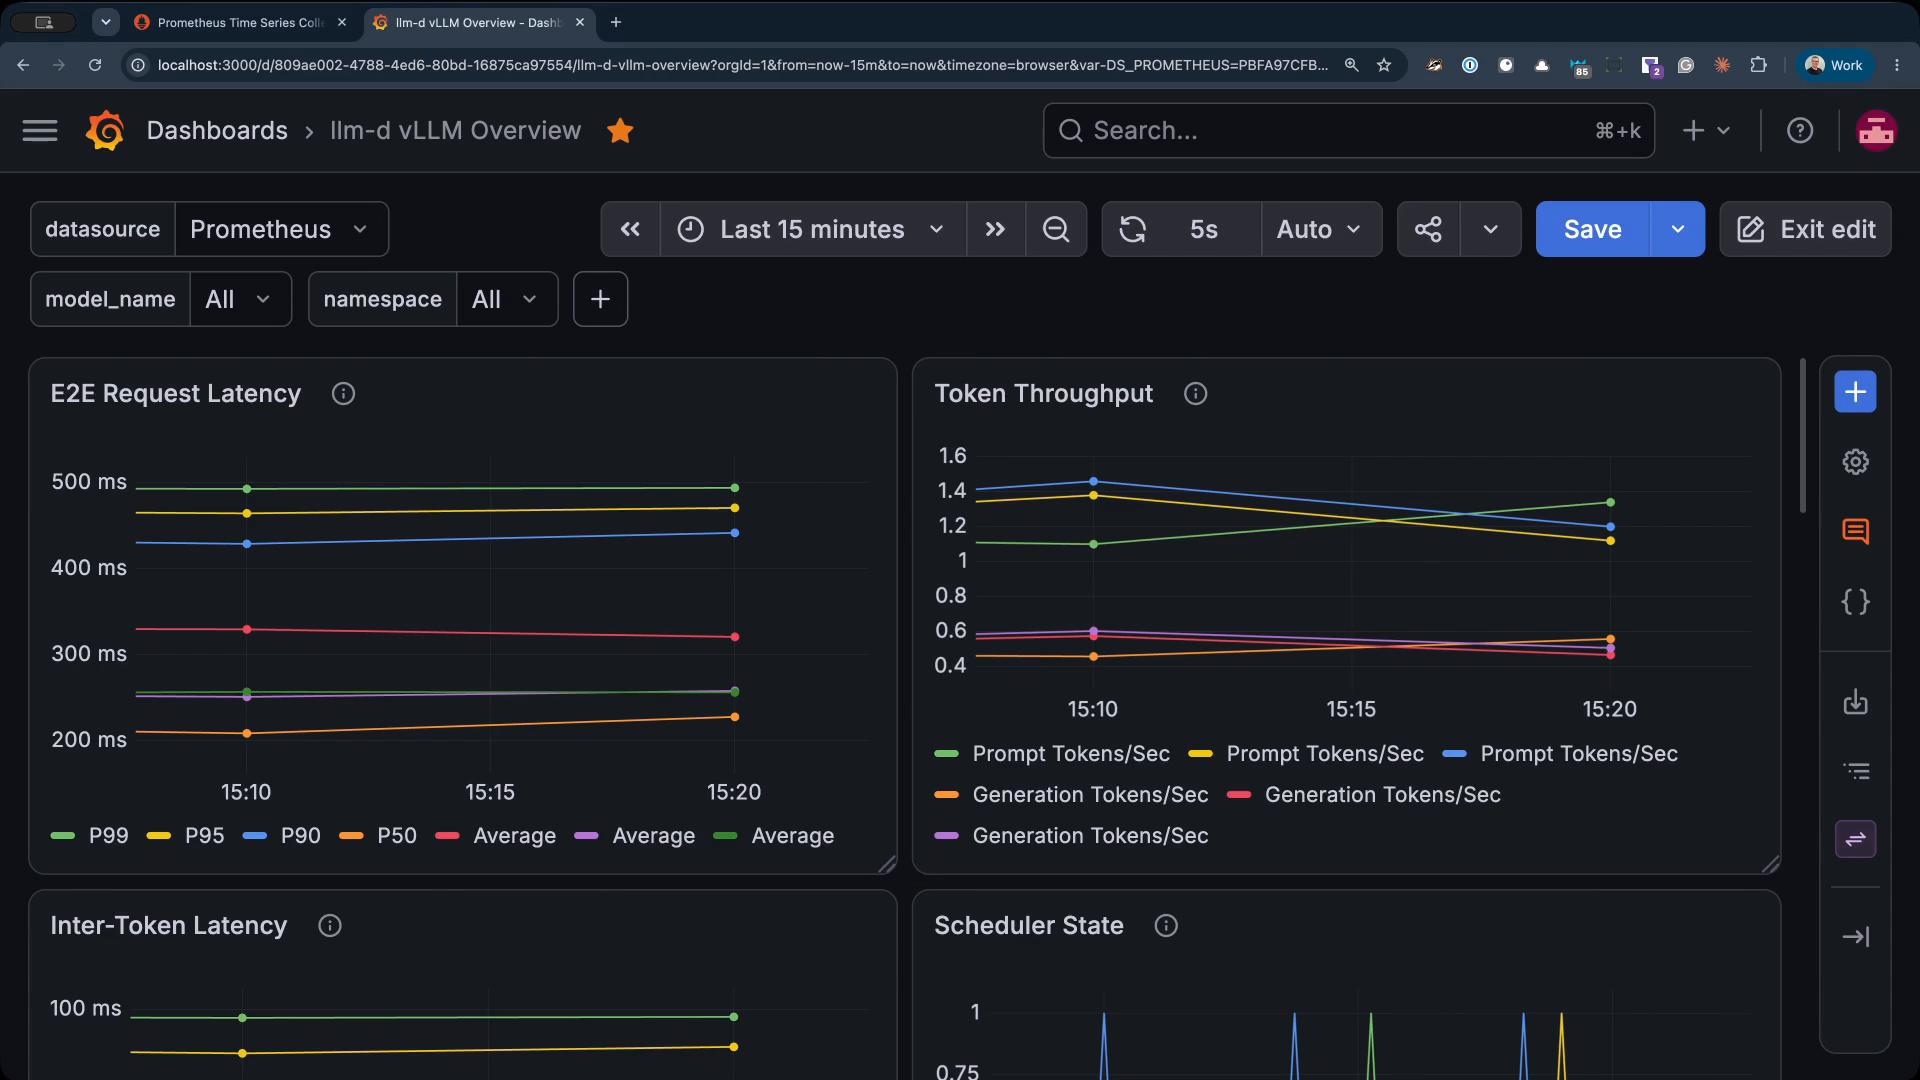Switch to Prometheus Time Series browser tab

[240, 22]
